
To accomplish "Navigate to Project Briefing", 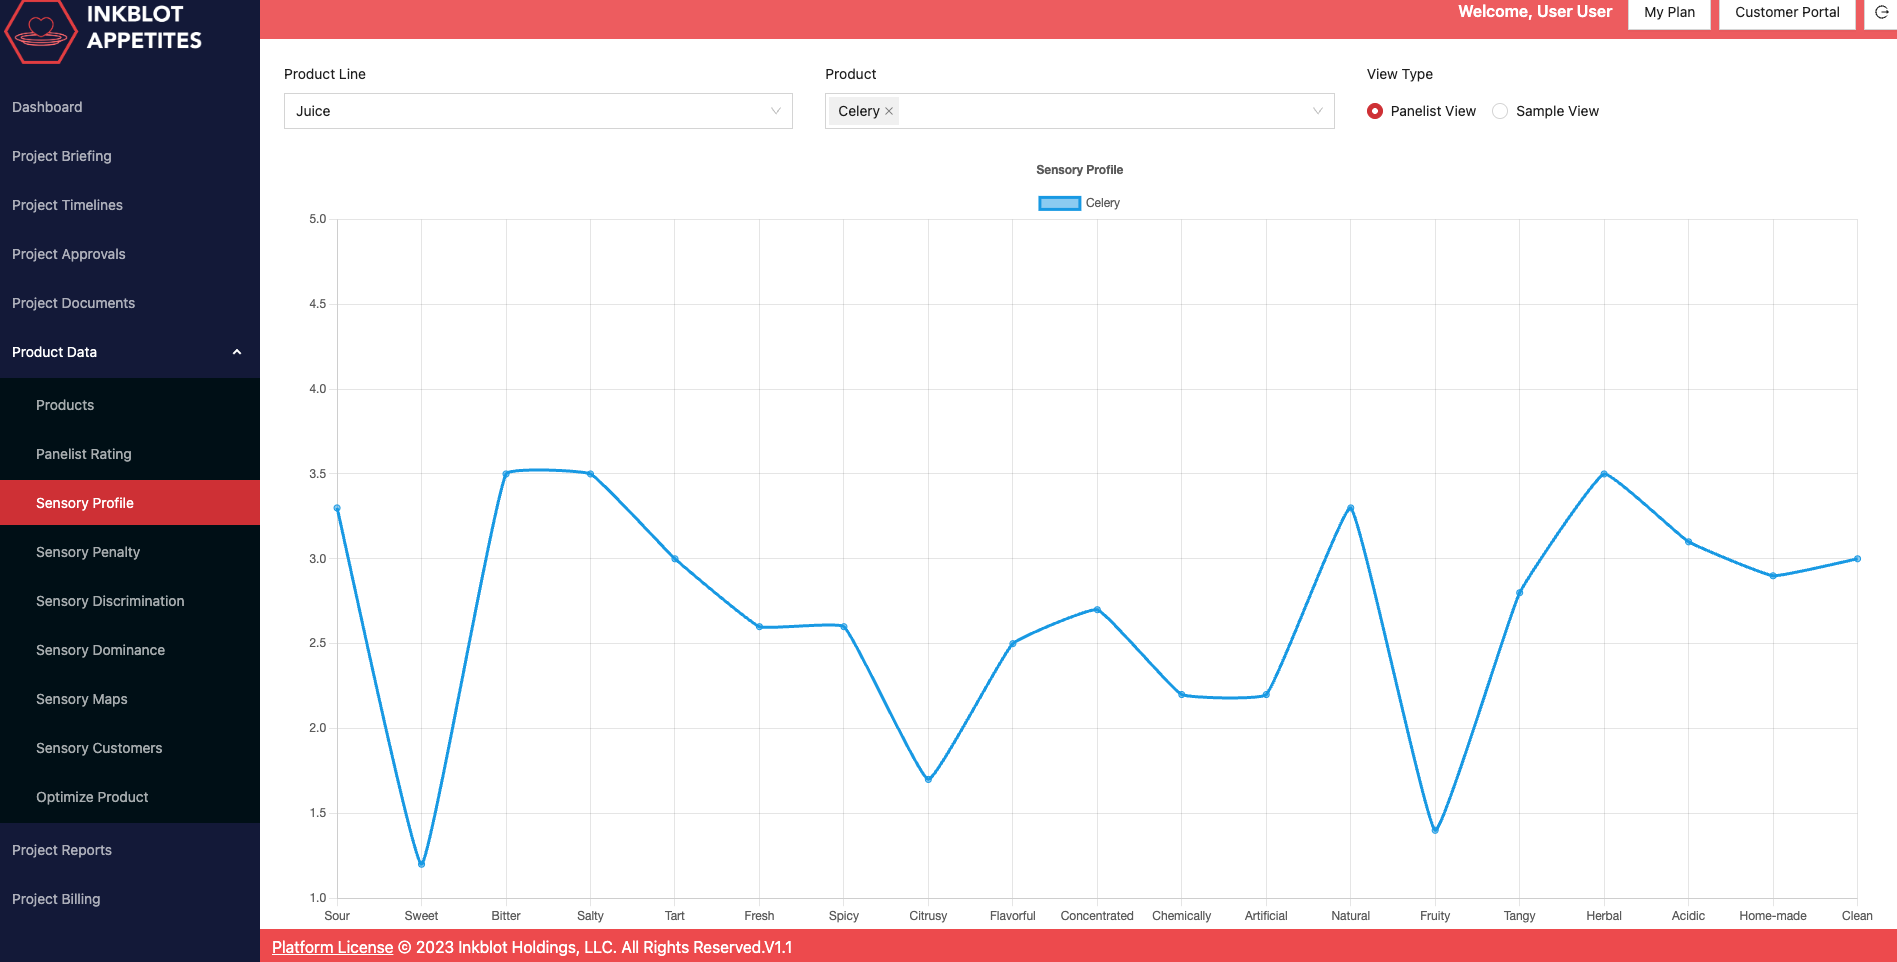I will pos(62,156).
